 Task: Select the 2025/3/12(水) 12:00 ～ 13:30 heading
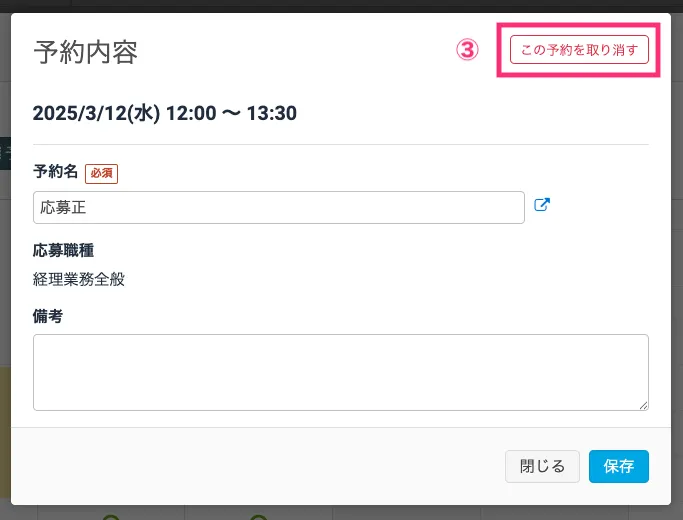pos(165,113)
